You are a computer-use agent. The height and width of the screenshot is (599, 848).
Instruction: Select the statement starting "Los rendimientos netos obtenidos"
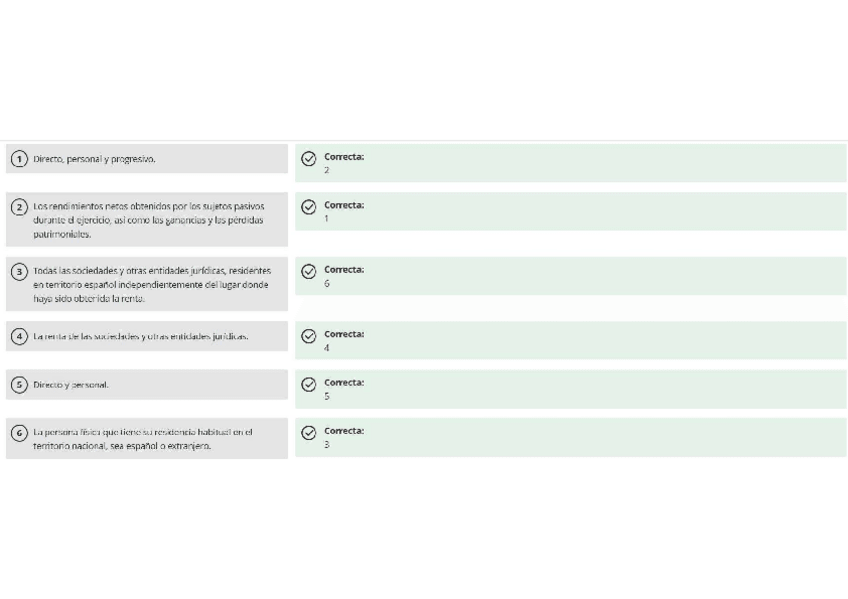click(148, 220)
